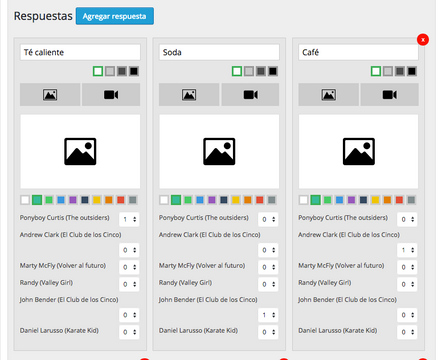Adjust Marty McFly score stepper in Té caliente
Image resolution: width=442 pixels, height=360 pixels.
[129, 267]
